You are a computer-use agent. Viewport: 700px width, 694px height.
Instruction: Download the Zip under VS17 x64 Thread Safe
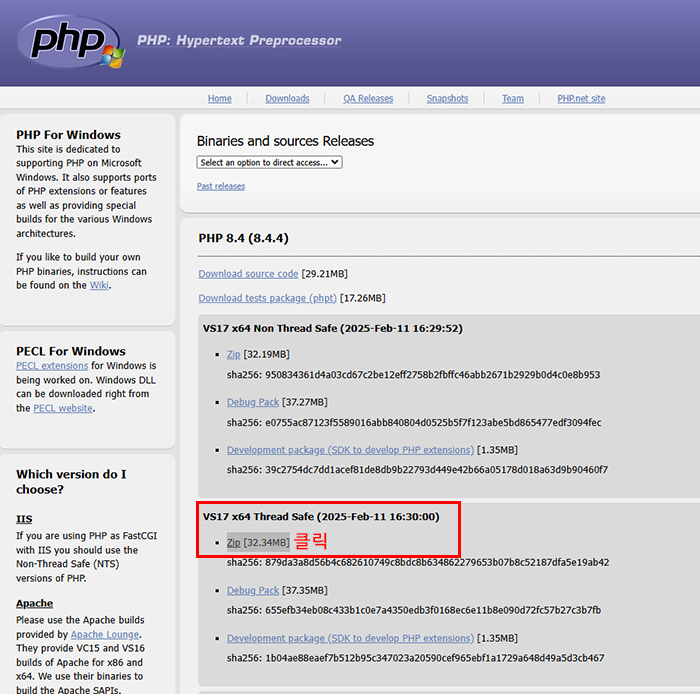coord(233,543)
